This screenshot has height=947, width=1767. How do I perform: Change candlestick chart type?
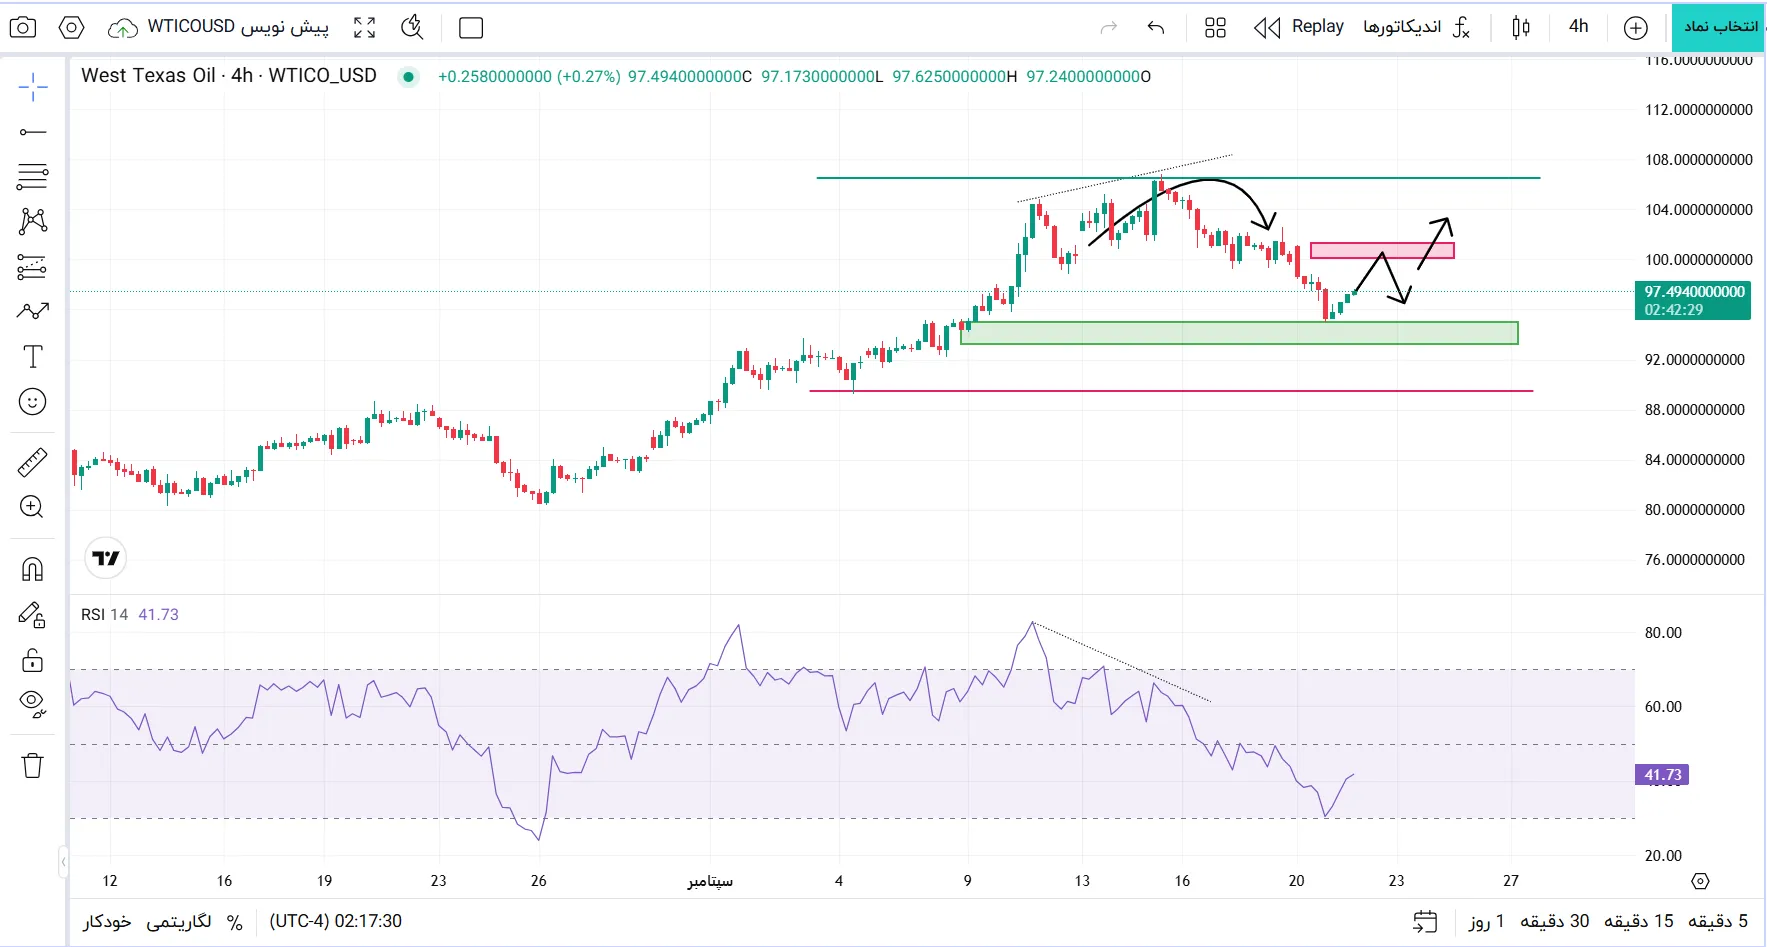pyautogui.click(x=1521, y=28)
